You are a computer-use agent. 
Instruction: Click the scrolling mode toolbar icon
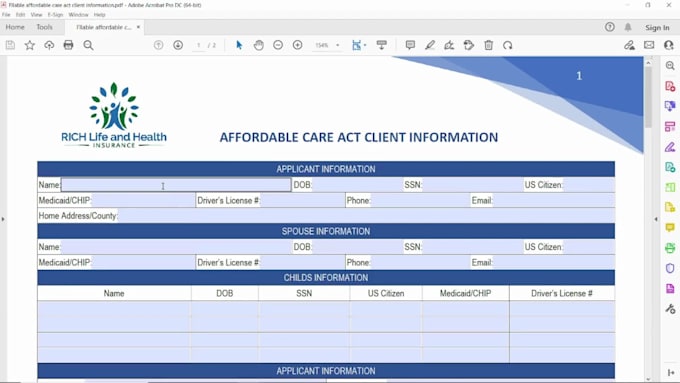click(x=382, y=45)
